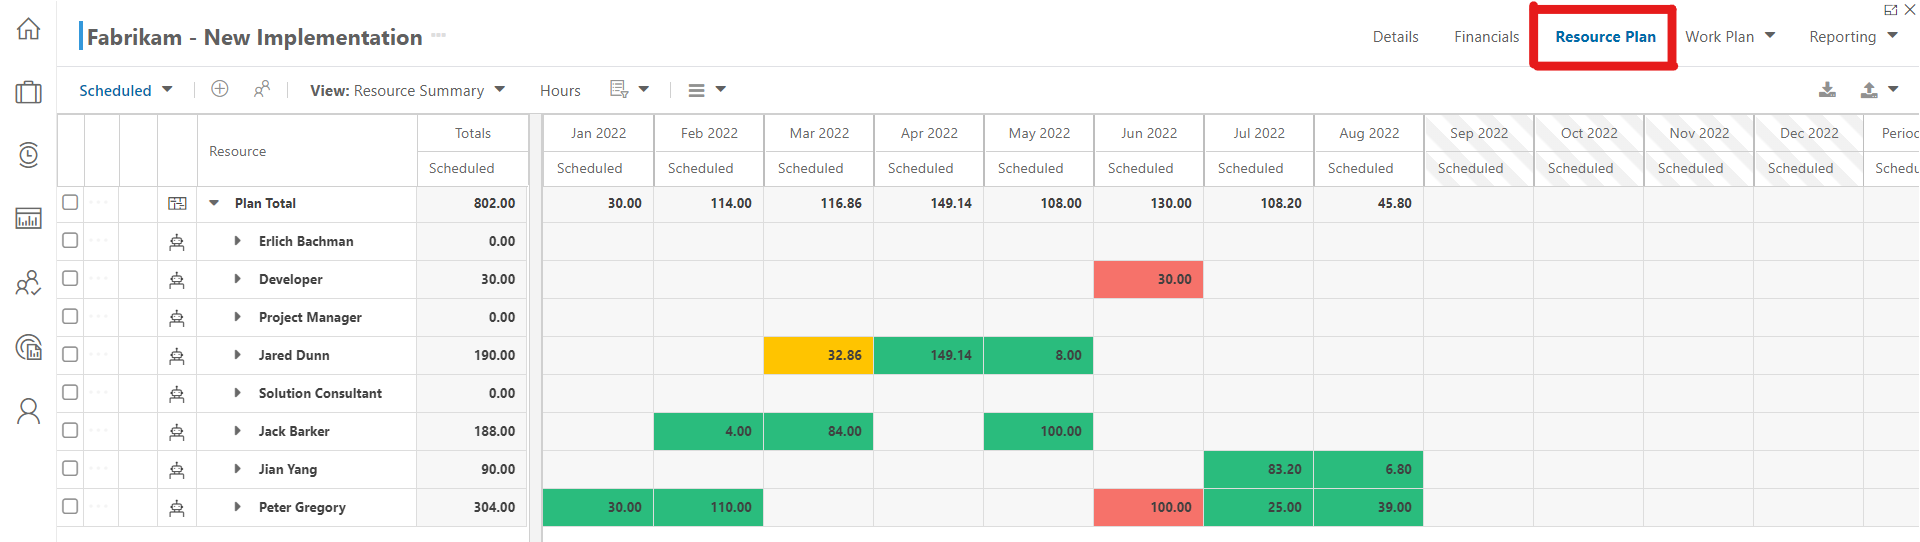Expand the Peter Gregory row
Image resolution: width=1920 pixels, height=542 pixels.
tap(237, 507)
